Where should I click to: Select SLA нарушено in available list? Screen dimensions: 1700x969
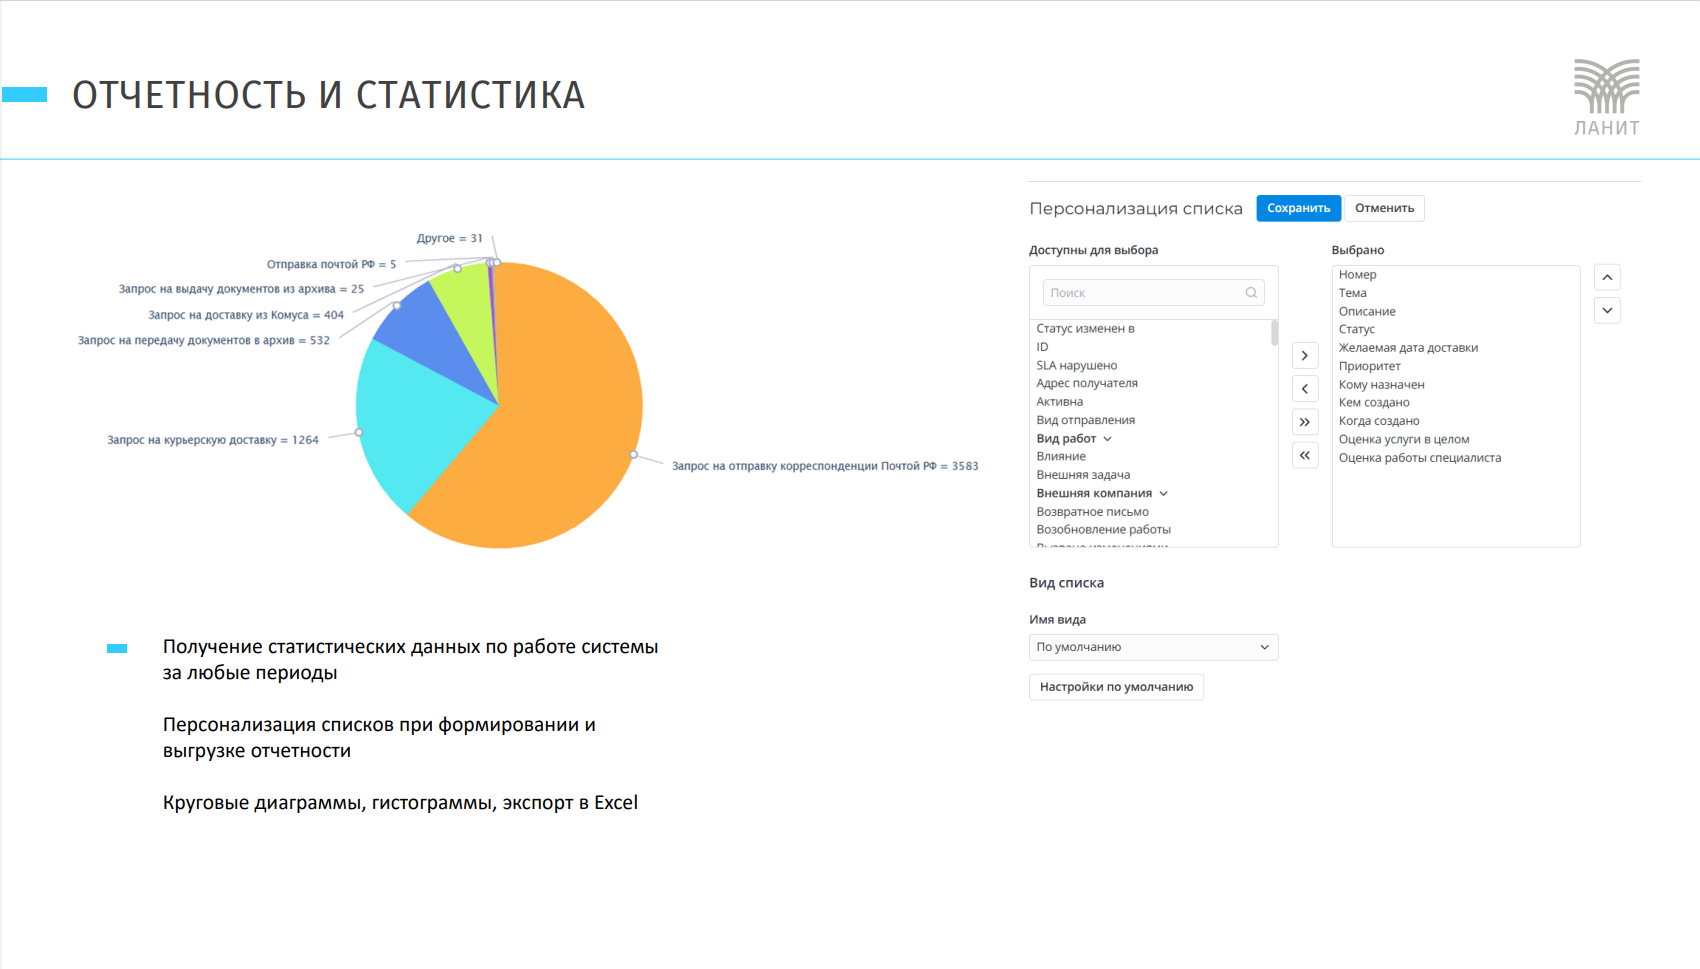point(1077,366)
